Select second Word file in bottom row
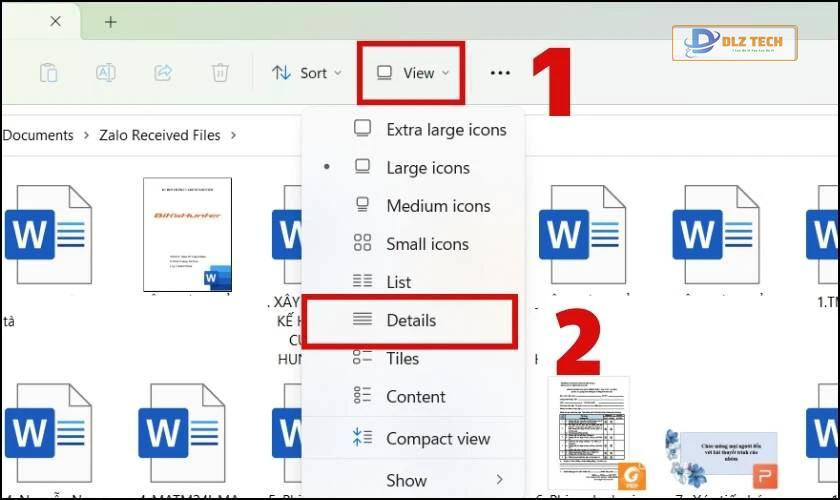 click(182, 433)
